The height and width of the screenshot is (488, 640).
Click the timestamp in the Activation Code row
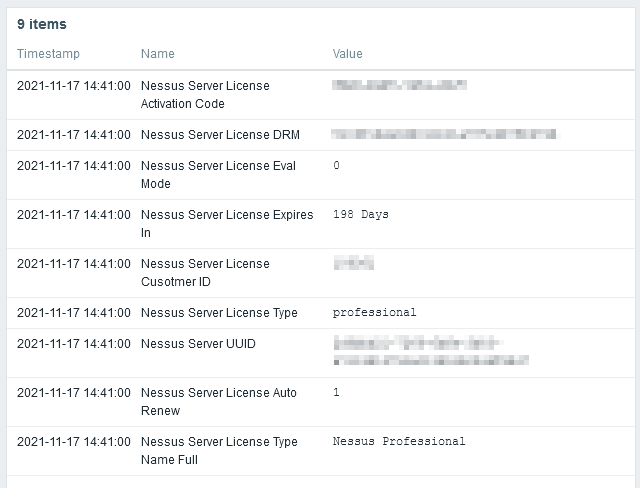click(x=73, y=86)
